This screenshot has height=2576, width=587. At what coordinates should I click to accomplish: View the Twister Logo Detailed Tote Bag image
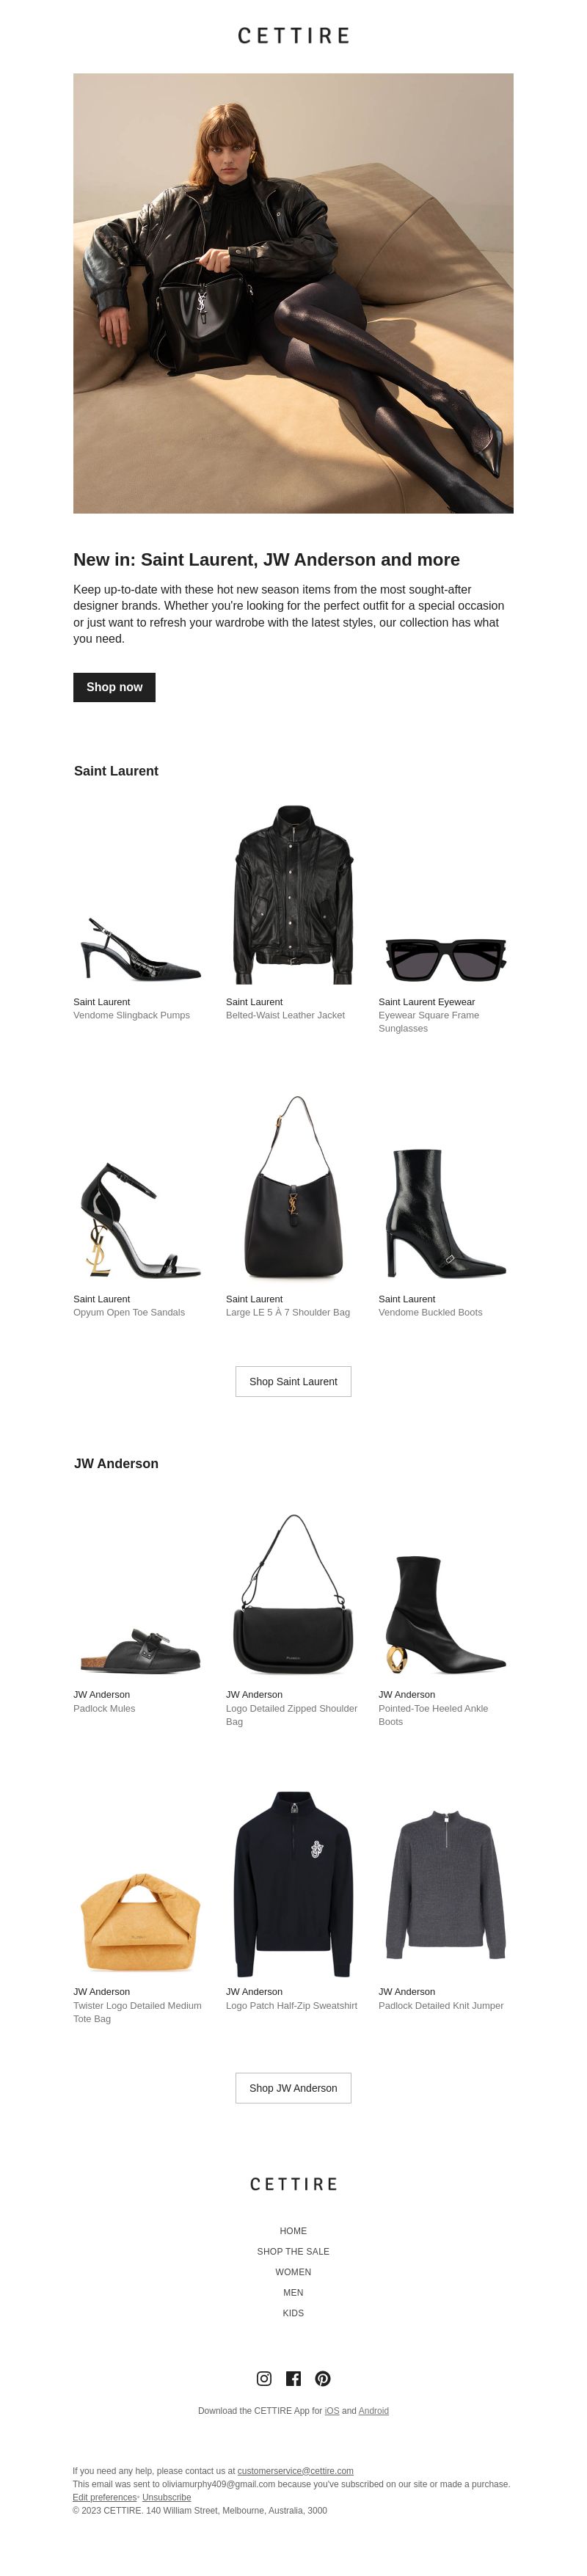point(140,1923)
